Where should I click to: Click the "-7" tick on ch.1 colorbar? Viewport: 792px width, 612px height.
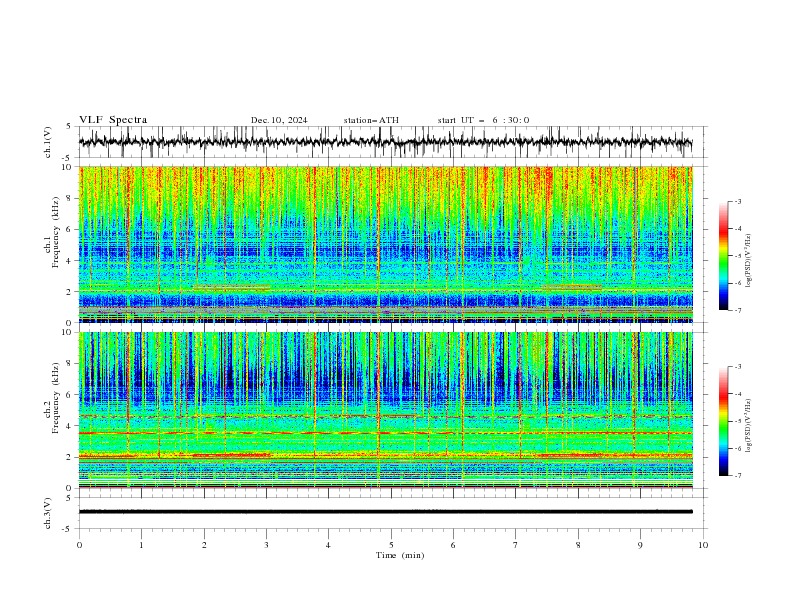point(737,311)
